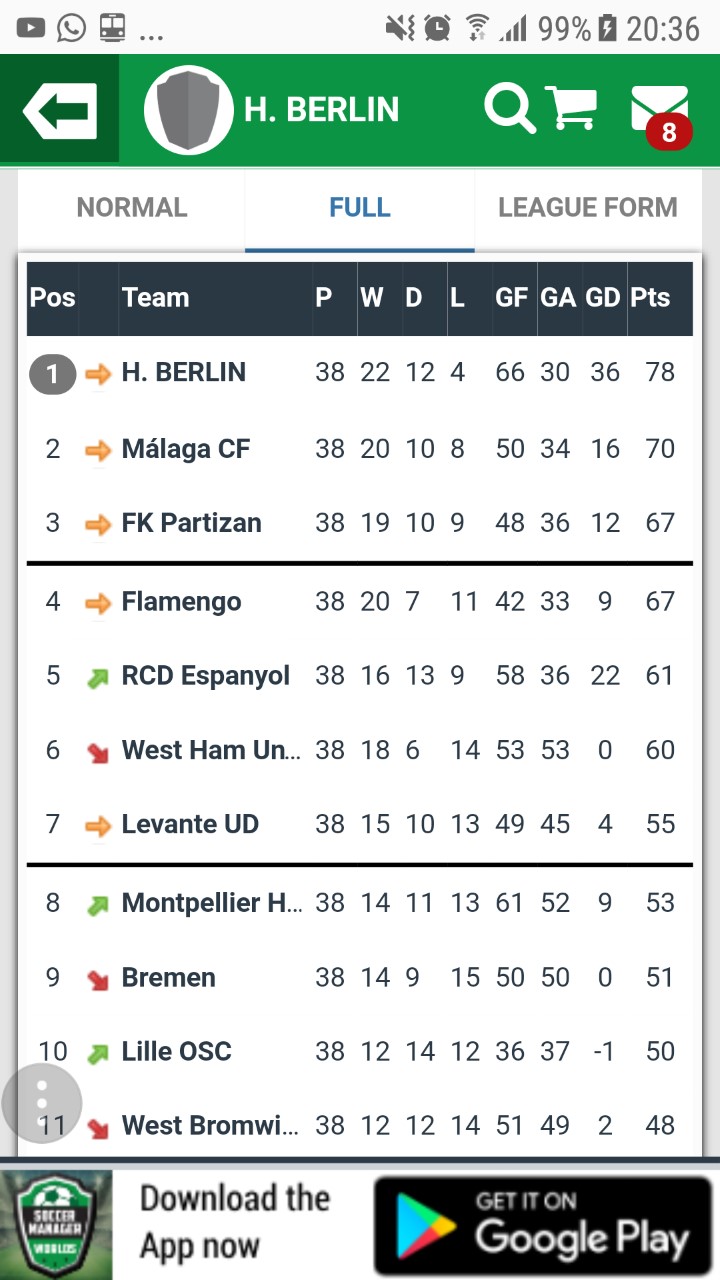Tap the green up arrow beside Lille OSC
Image resolution: width=720 pixels, height=1280 pixels.
pyautogui.click(x=98, y=1053)
